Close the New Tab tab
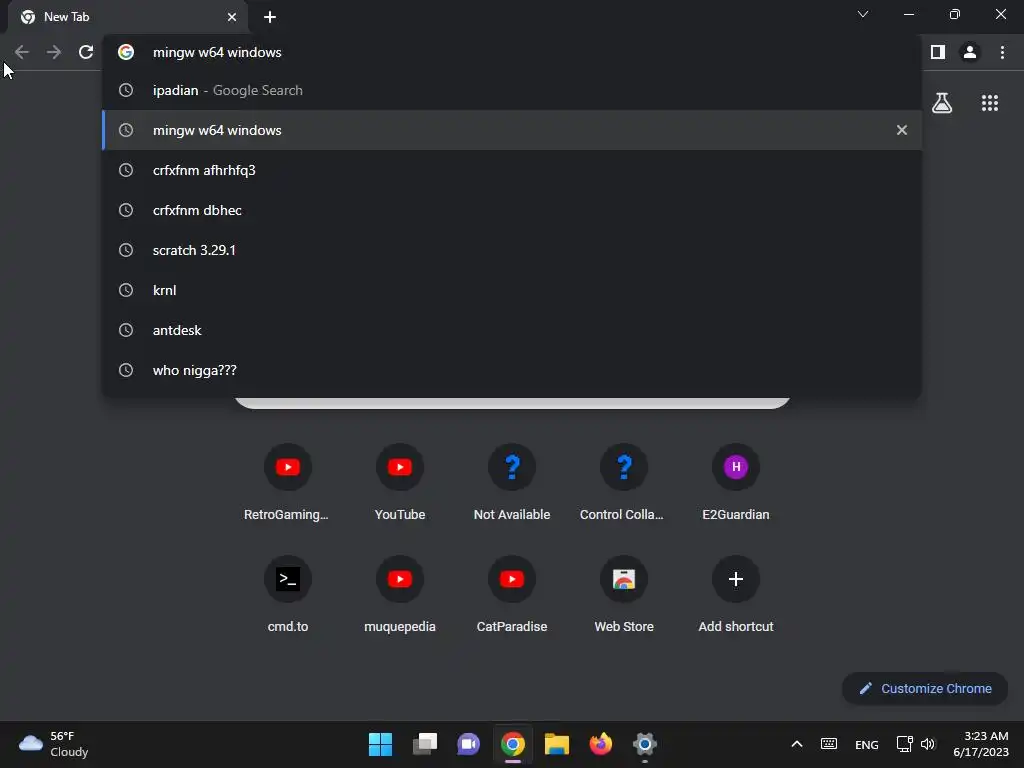This screenshot has width=1024, height=768. click(232, 17)
